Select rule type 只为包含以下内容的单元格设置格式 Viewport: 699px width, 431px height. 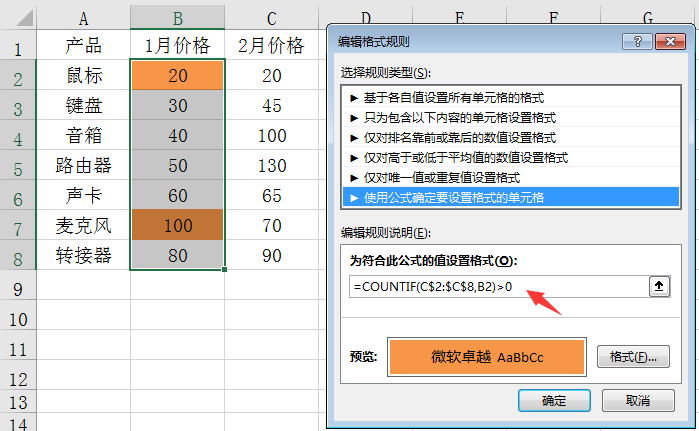tap(511, 118)
